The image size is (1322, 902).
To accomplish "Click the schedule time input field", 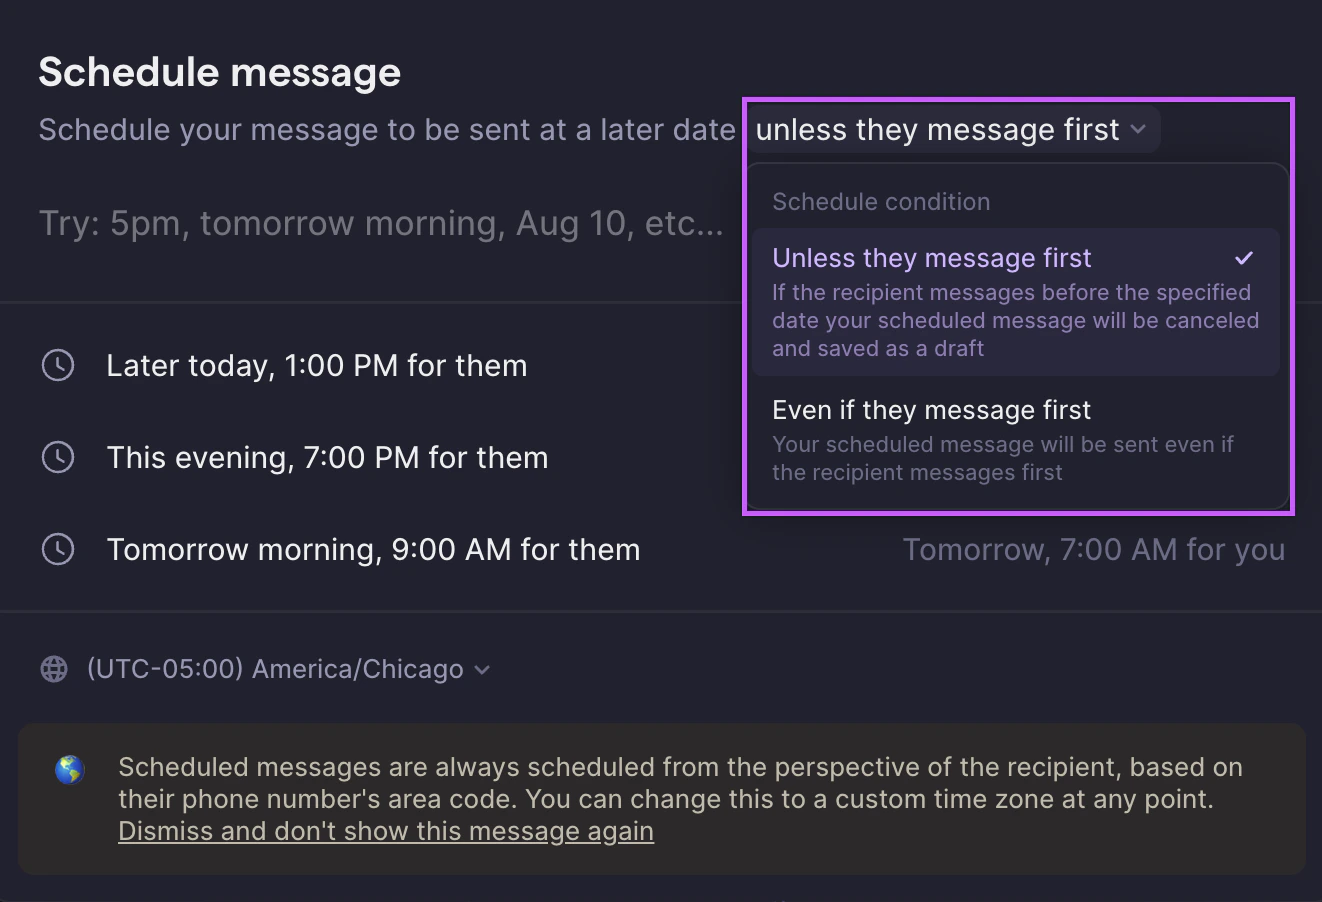I will (380, 223).
